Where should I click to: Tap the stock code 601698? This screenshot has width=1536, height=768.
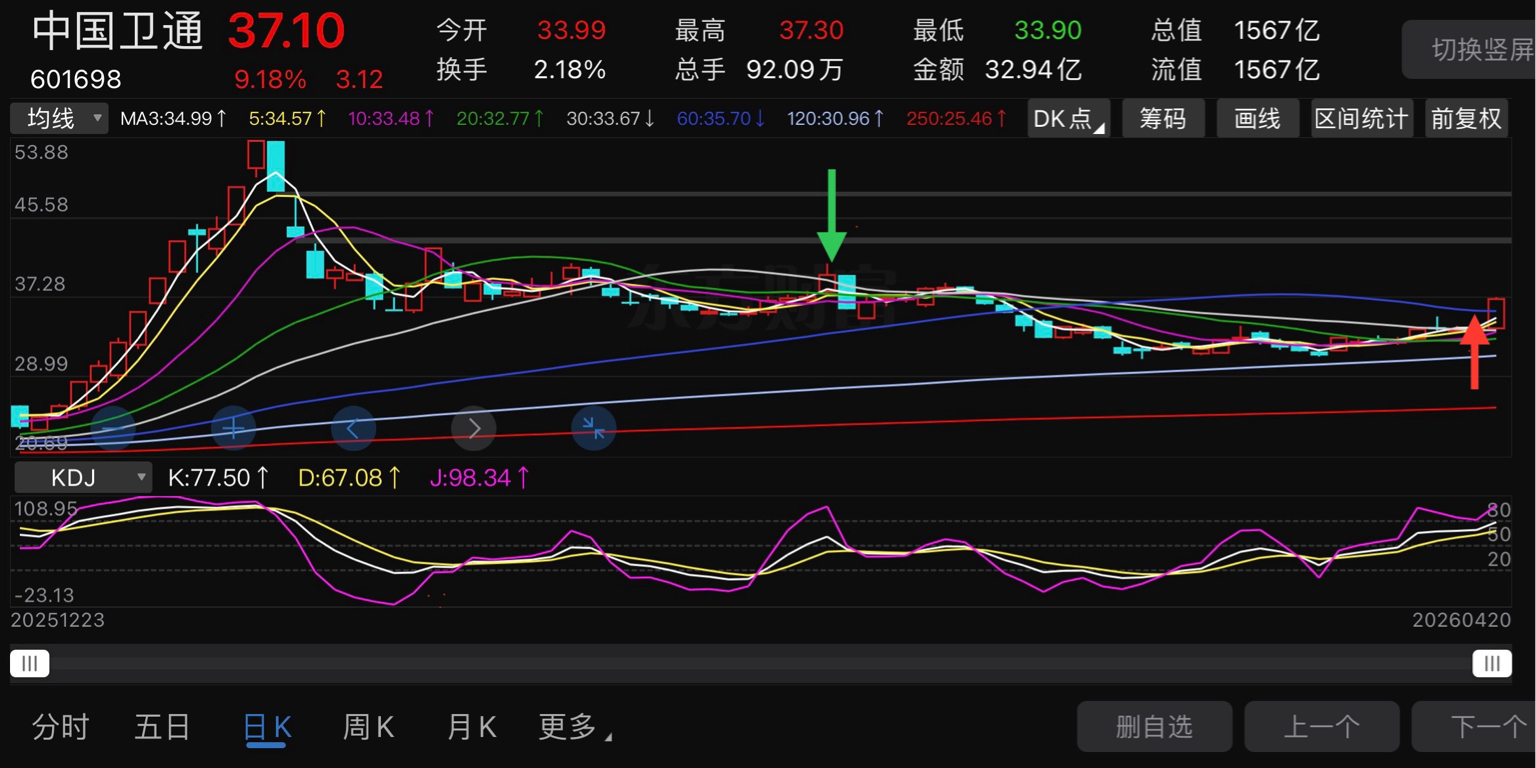point(76,79)
